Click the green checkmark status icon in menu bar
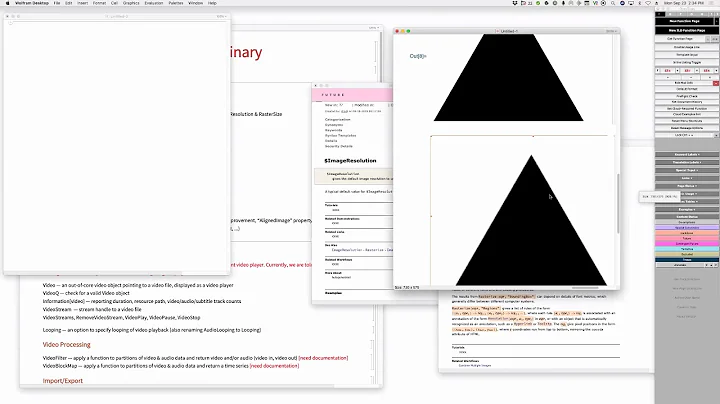This screenshot has width=720, height=404. [x=538, y=3]
